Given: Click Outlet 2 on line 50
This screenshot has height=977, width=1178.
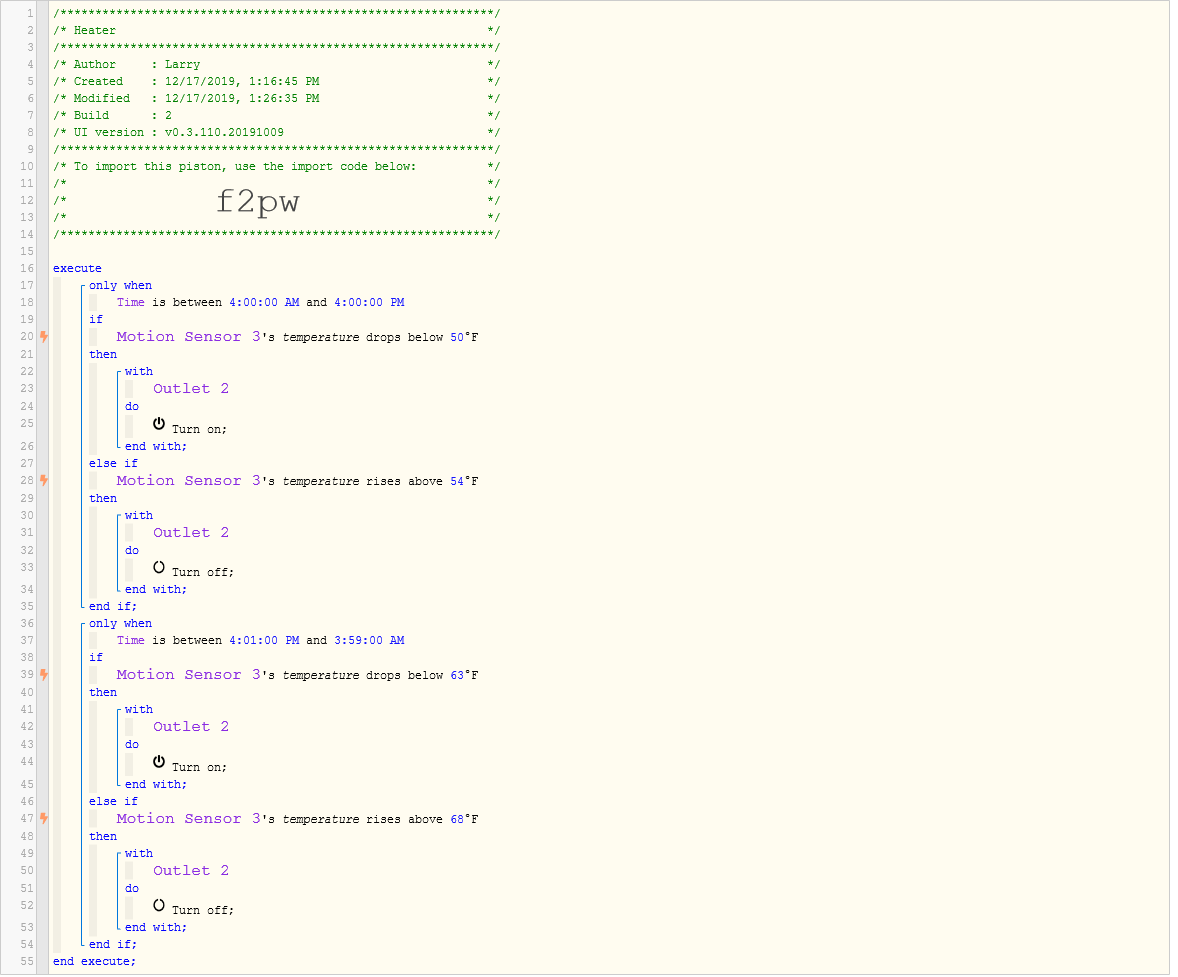Looking at the screenshot, I should tap(191, 870).
